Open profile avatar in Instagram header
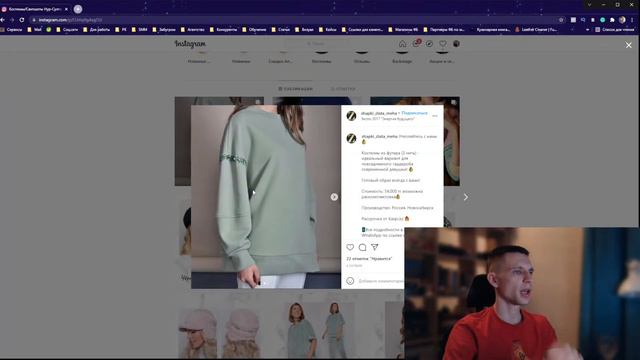The width and height of the screenshot is (640, 360). (x=456, y=44)
